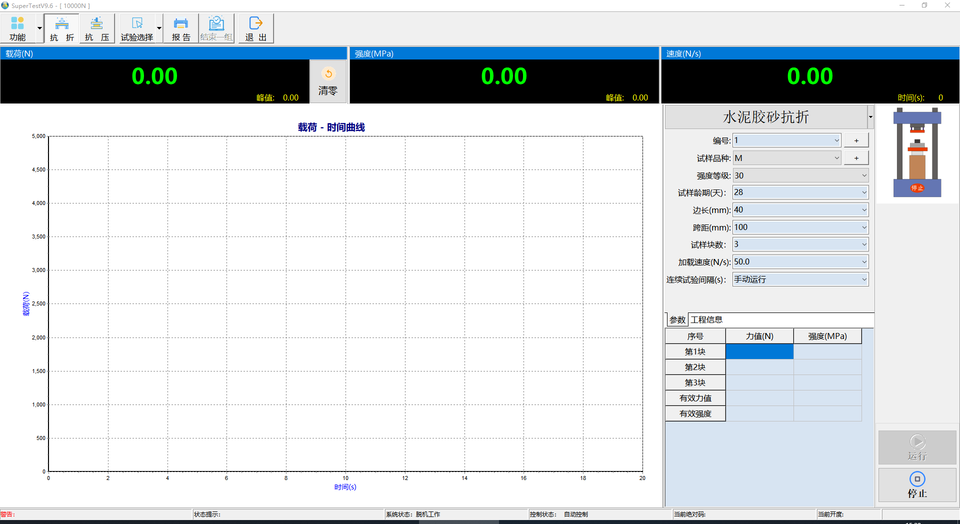Switch to the 抗压 compression test mode
The width and height of the screenshot is (960, 524).
pyautogui.click(x=97, y=28)
